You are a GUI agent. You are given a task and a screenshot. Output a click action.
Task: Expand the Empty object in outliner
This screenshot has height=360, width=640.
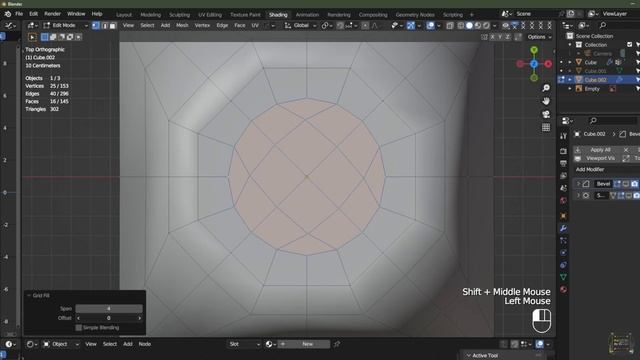point(570,89)
